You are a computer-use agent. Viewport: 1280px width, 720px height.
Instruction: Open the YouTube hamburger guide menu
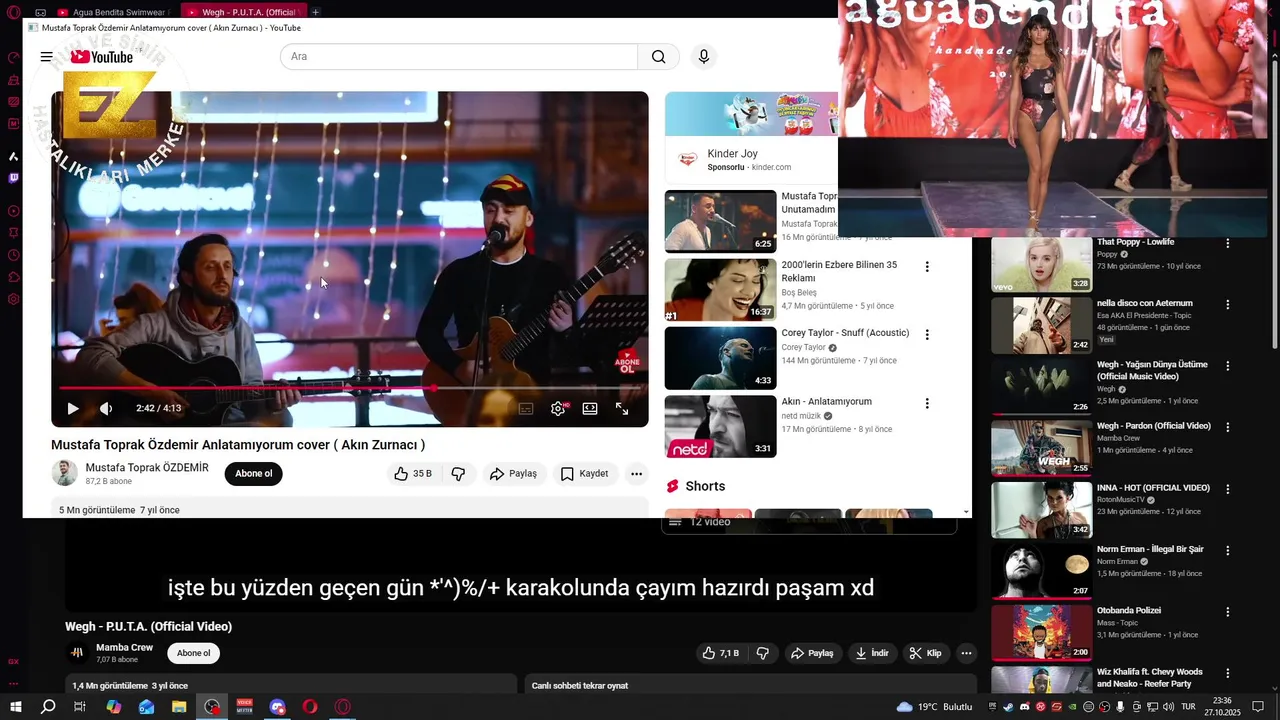46,57
